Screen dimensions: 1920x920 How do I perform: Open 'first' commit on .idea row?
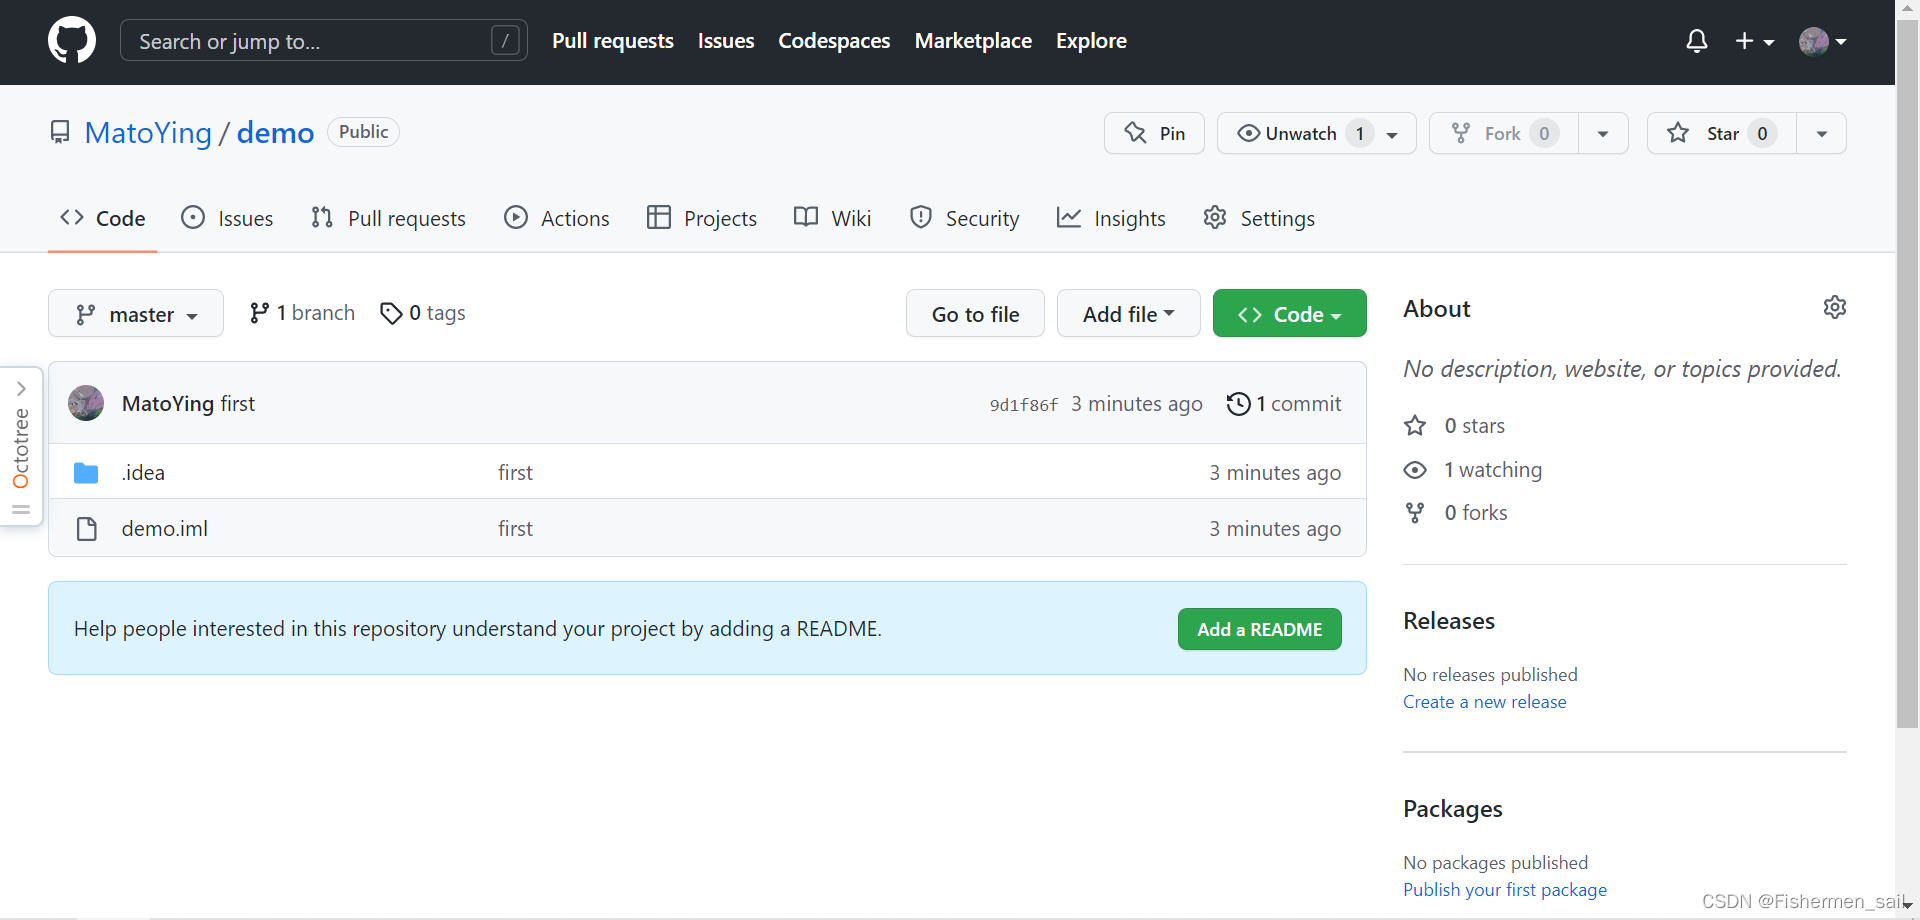(x=515, y=473)
